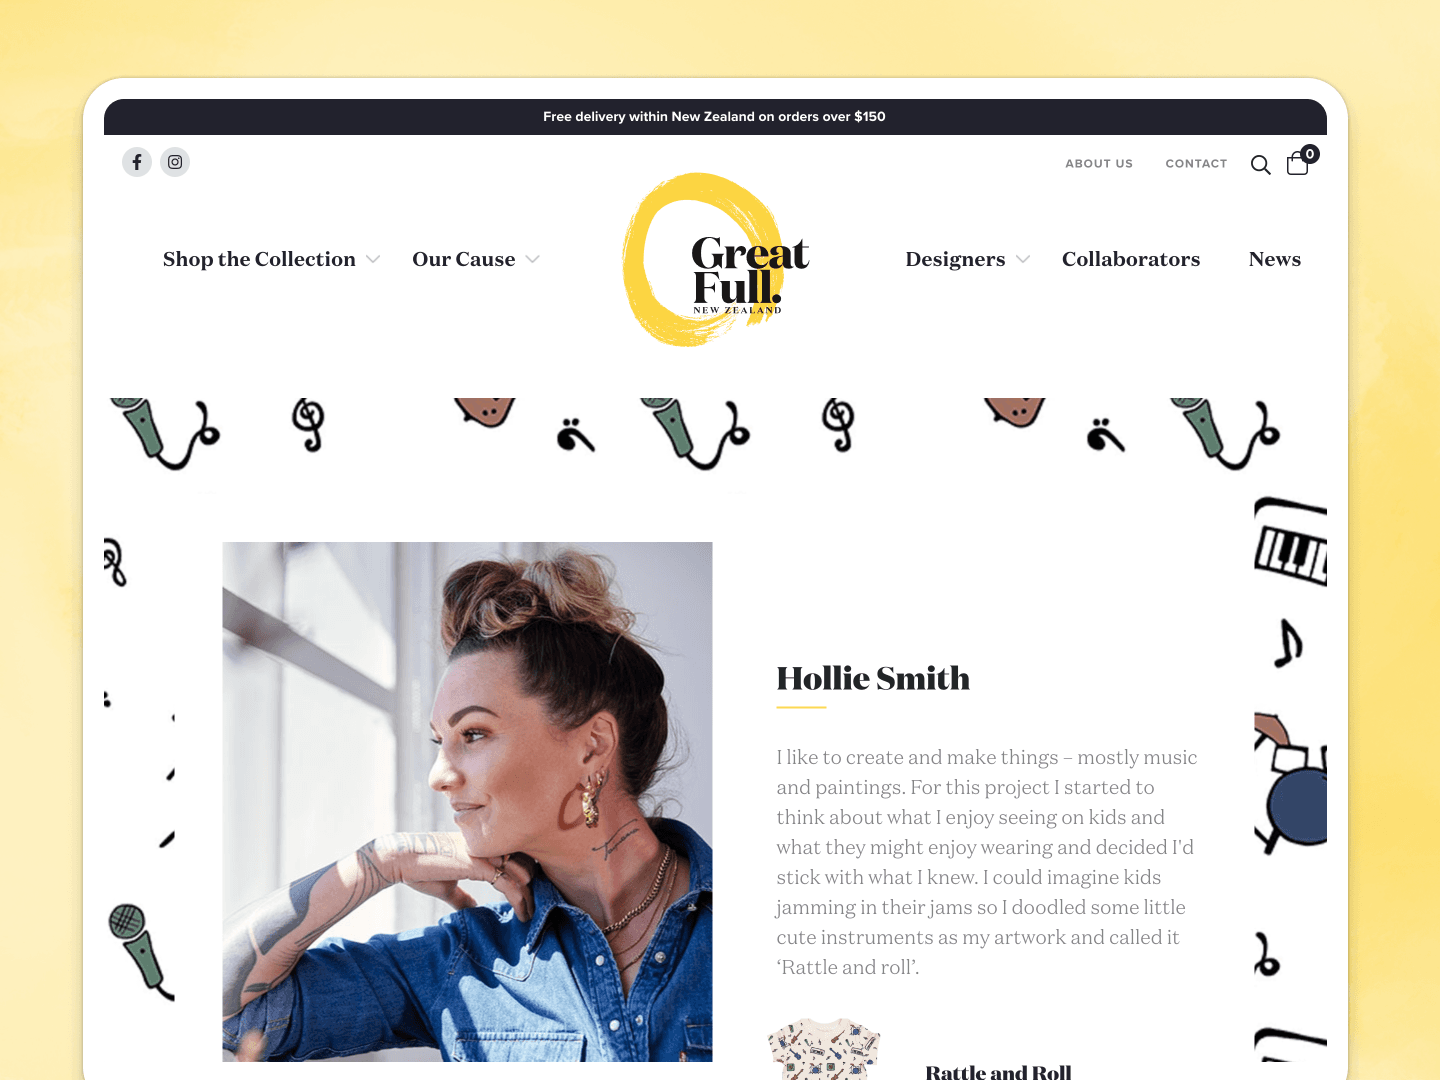Click the Great Full logo
The image size is (1440, 1080).
pyautogui.click(x=717, y=260)
